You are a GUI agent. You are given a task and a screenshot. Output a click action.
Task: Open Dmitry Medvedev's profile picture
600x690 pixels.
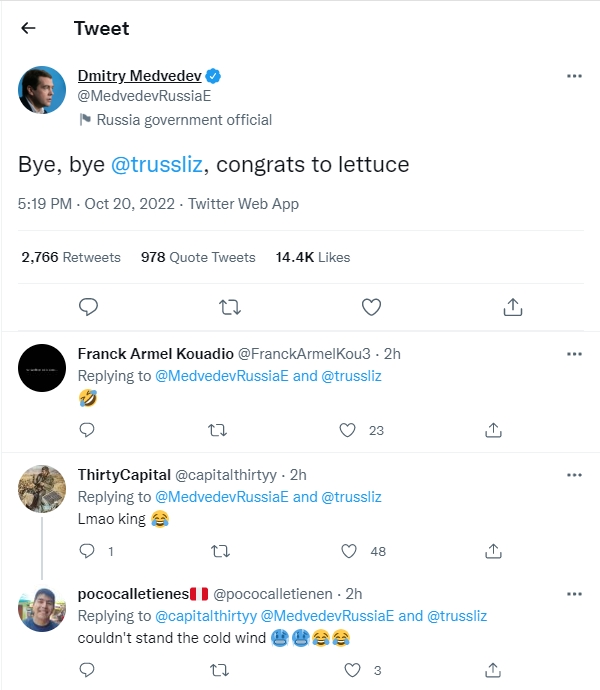[42, 90]
